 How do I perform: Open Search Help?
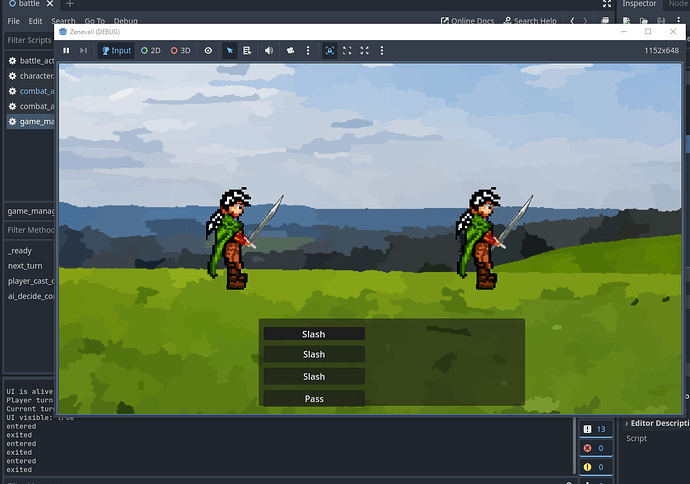[530, 21]
